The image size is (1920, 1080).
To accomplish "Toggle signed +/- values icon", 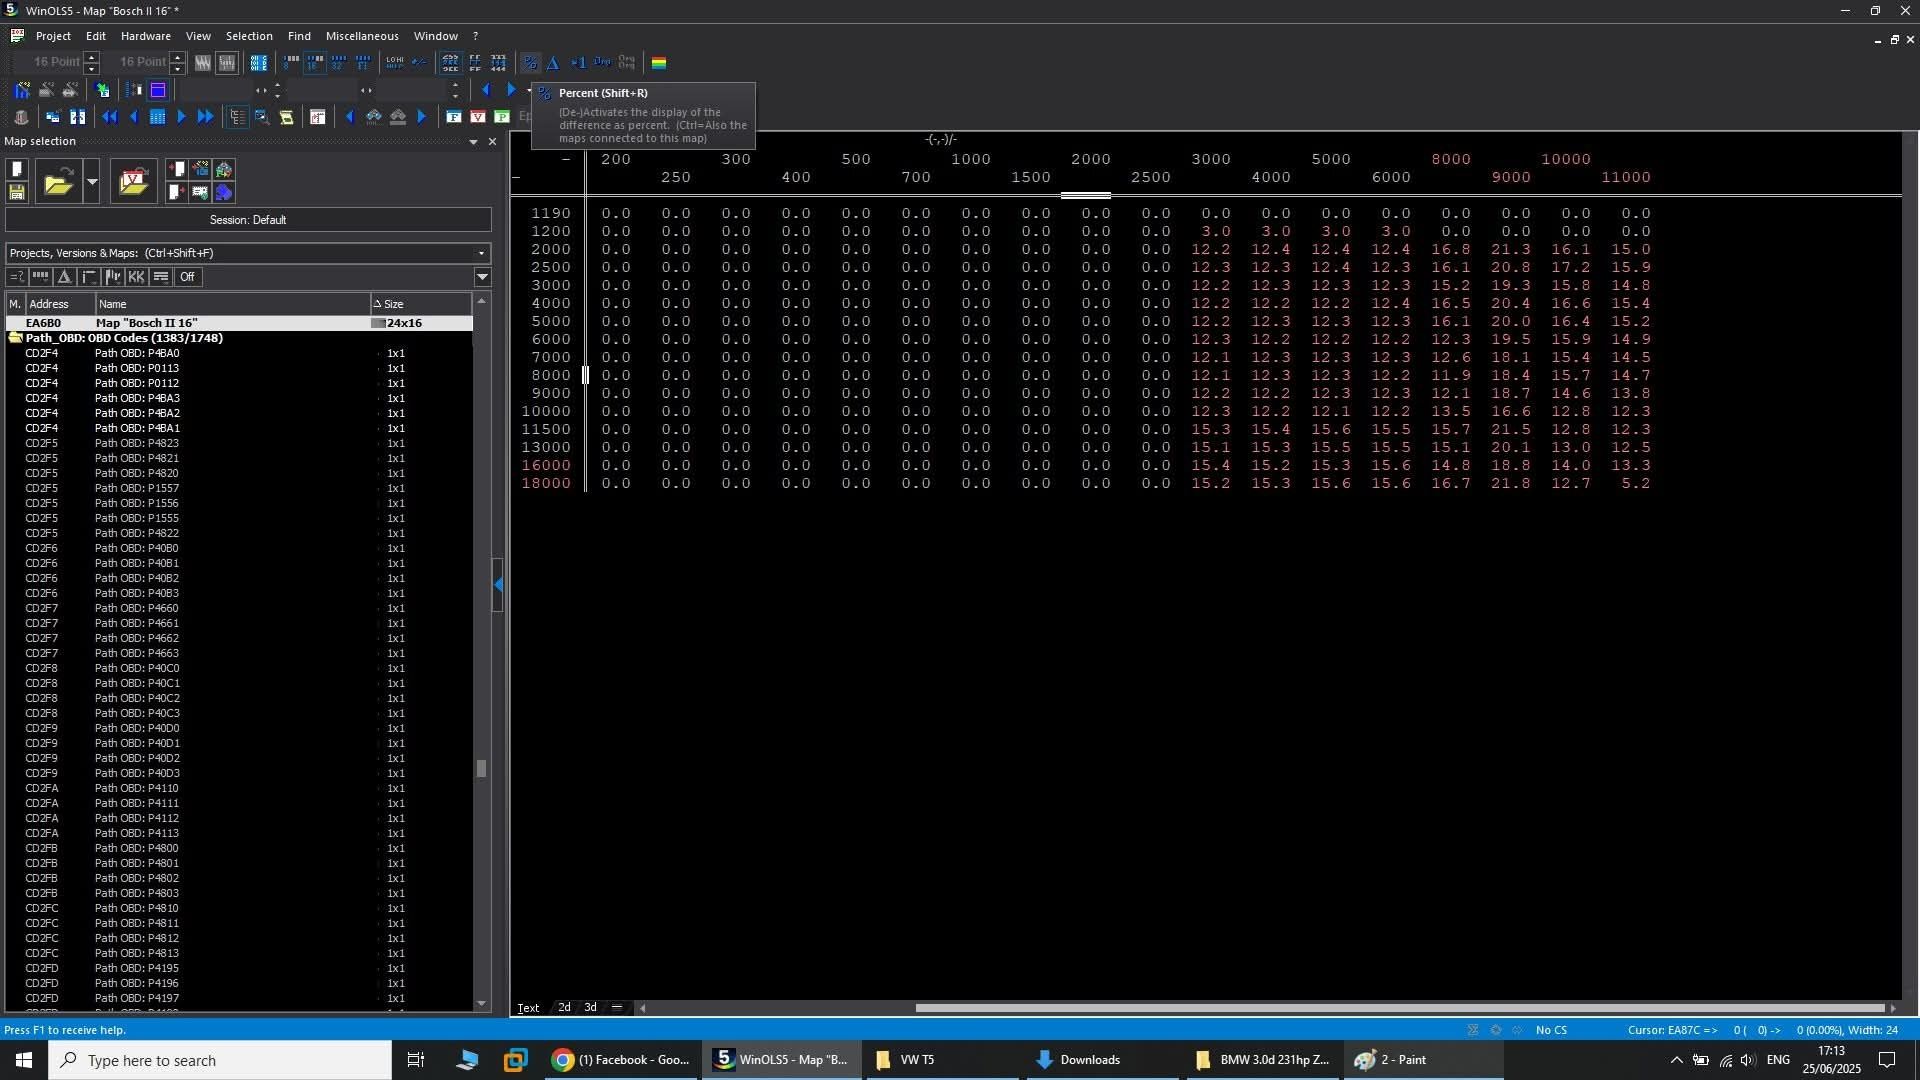I will [419, 63].
